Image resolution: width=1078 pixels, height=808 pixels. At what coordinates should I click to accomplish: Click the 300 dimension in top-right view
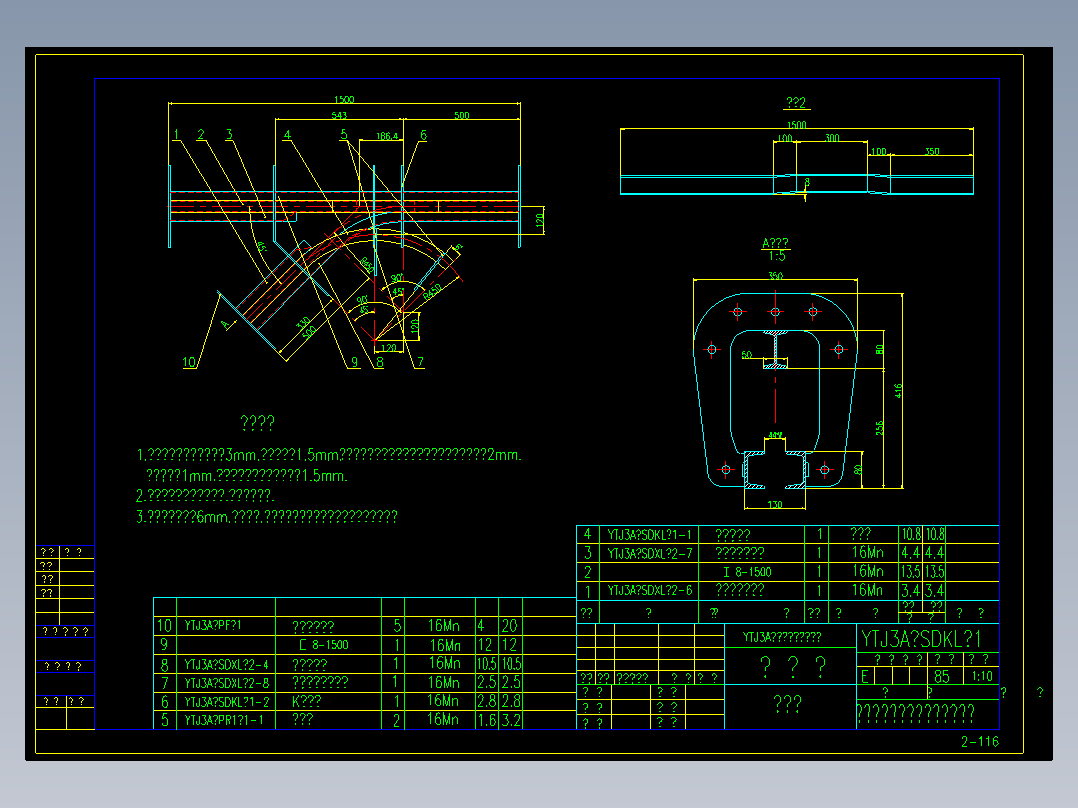tap(832, 138)
